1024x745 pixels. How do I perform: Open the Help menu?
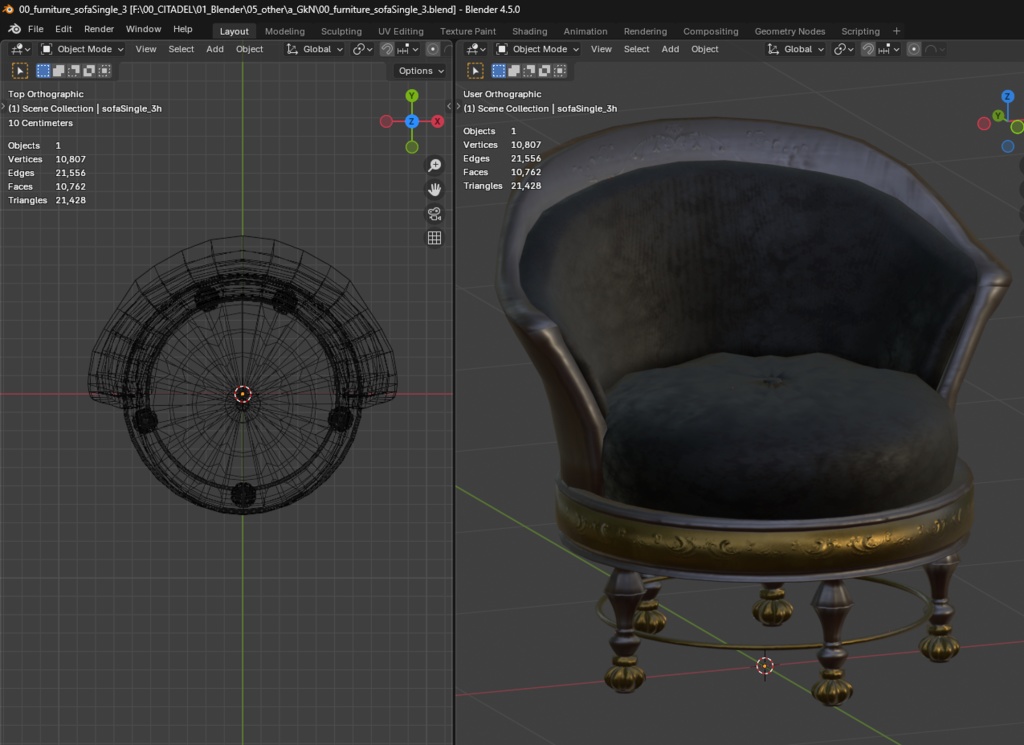click(183, 29)
